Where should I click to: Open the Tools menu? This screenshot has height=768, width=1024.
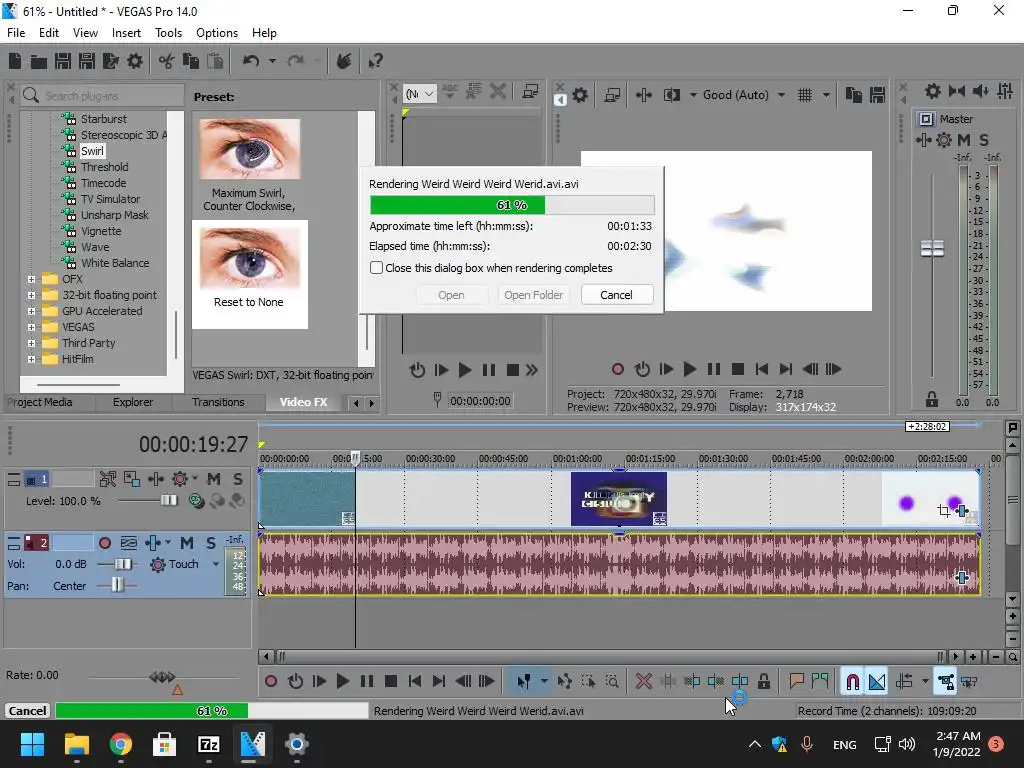click(x=168, y=33)
